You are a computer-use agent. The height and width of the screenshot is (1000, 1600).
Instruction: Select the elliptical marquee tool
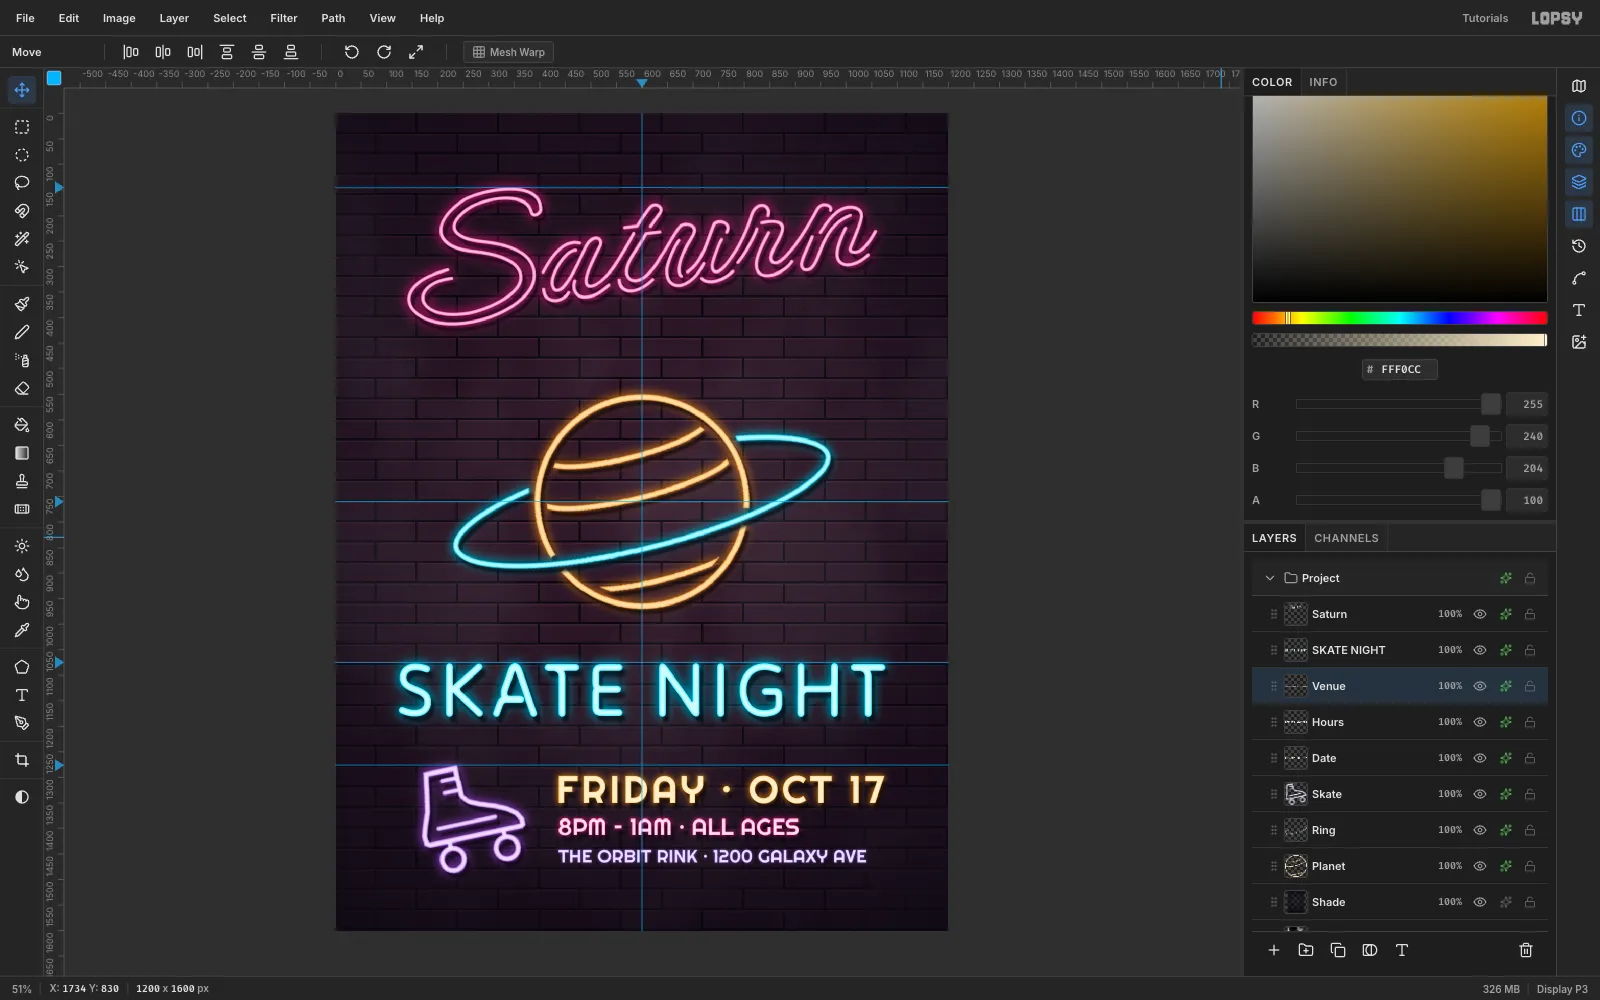coord(21,155)
